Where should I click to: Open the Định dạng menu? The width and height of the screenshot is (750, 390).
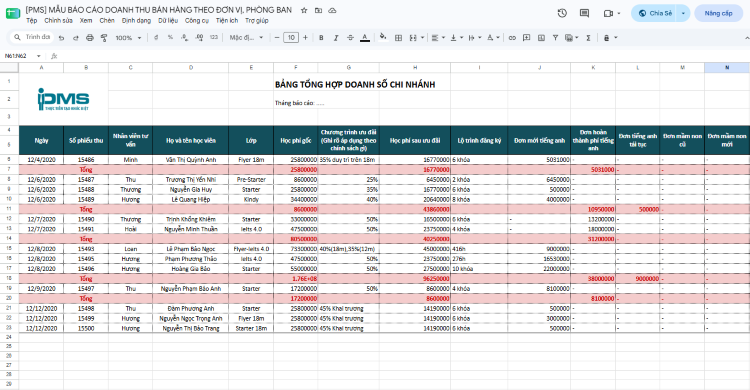click(136, 21)
